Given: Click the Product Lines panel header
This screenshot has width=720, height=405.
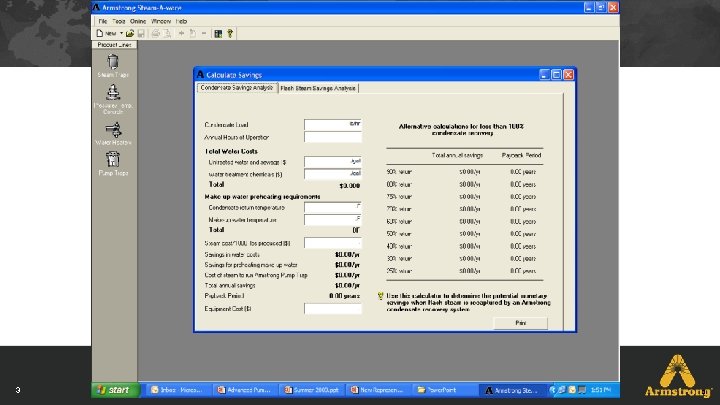Looking at the screenshot, I should pyautogui.click(x=114, y=45).
